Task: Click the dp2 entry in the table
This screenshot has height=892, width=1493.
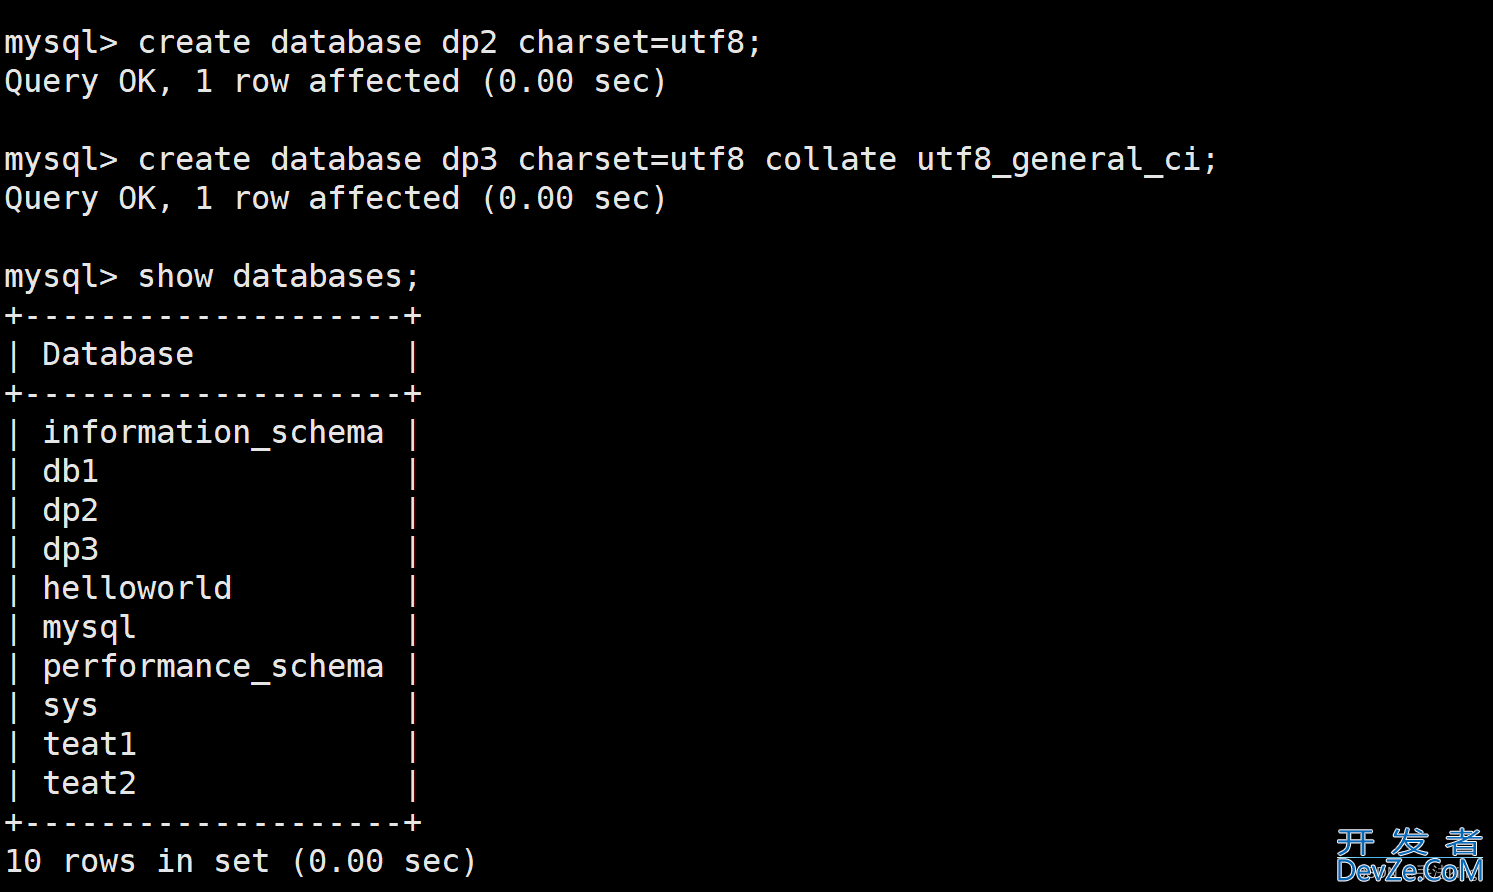Action: point(70,511)
